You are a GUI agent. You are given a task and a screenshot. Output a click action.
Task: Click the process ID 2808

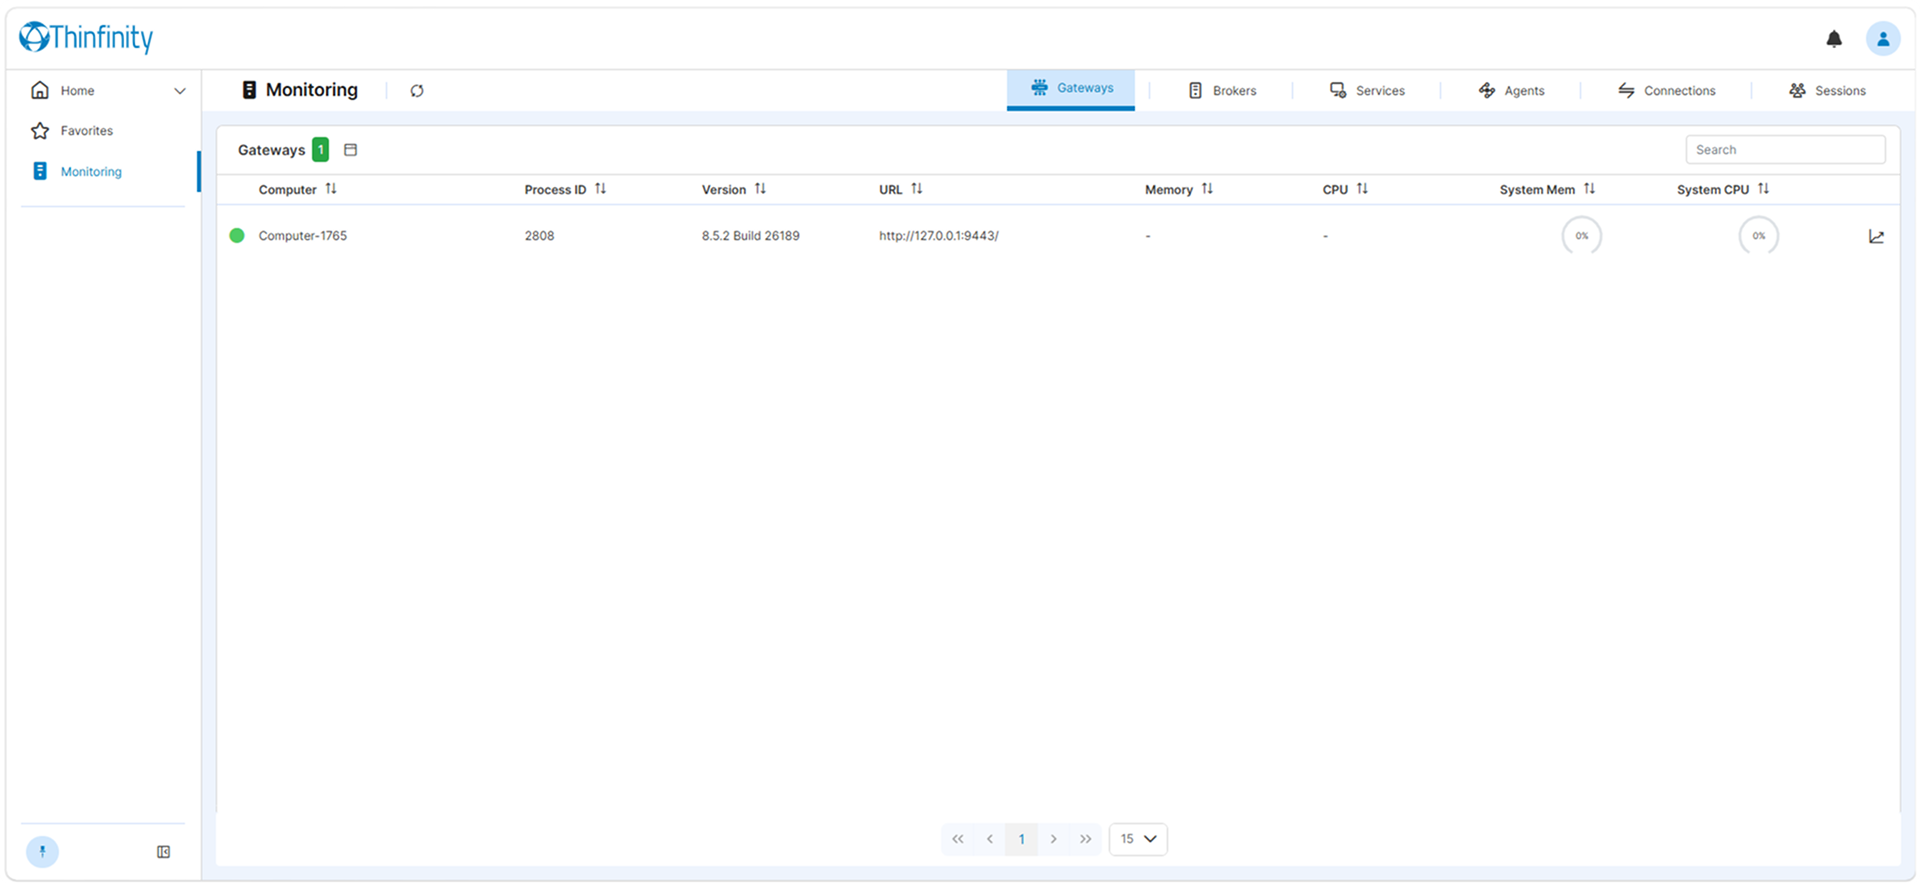539,236
